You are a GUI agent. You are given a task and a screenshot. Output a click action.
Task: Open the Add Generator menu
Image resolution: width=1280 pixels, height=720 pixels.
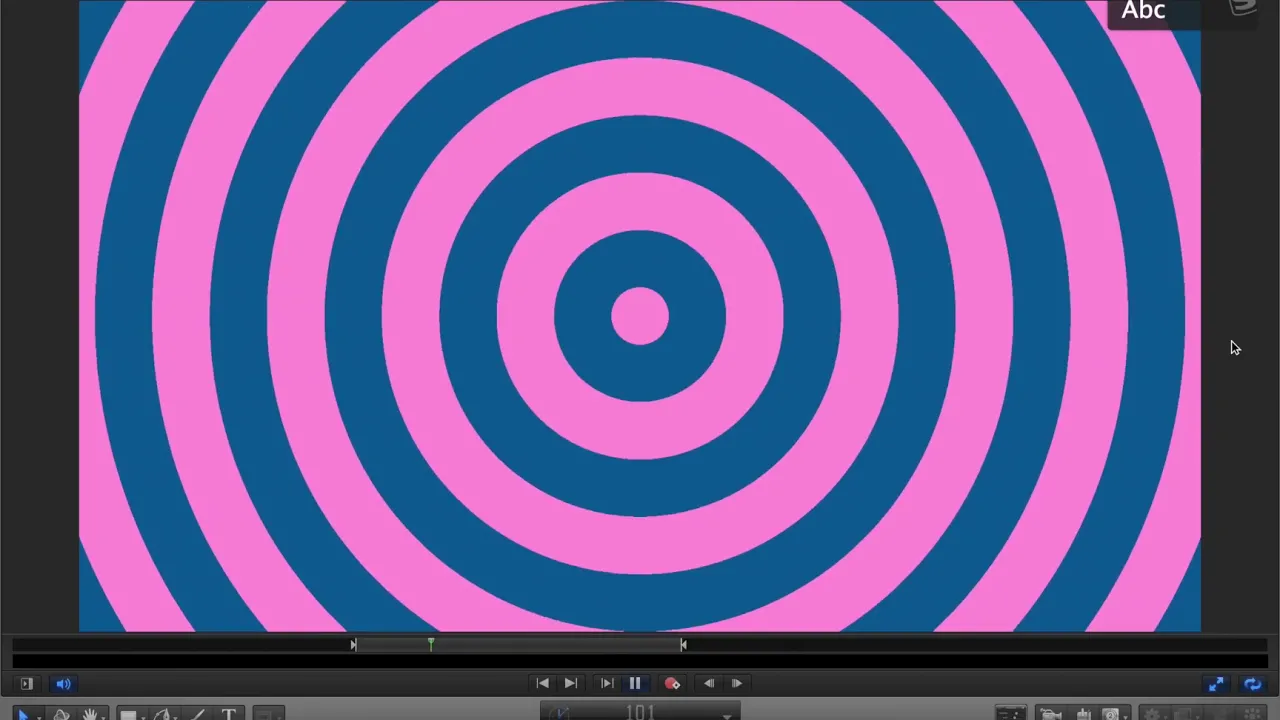[x=1112, y=714]
